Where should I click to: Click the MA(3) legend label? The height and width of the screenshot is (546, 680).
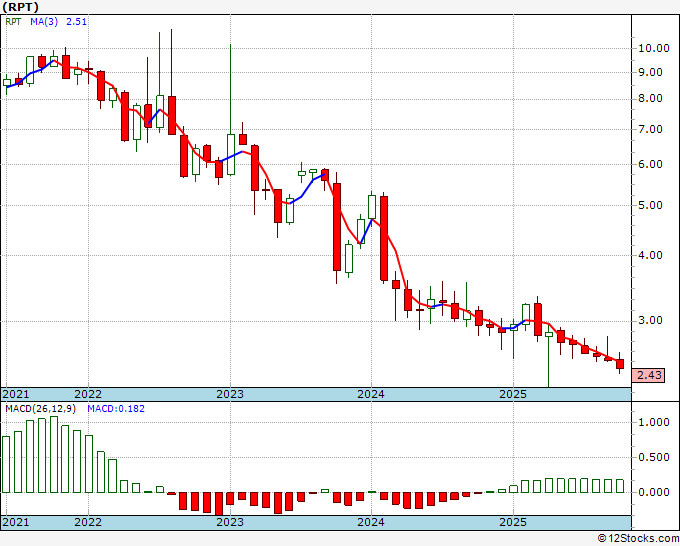click(44, 22)
